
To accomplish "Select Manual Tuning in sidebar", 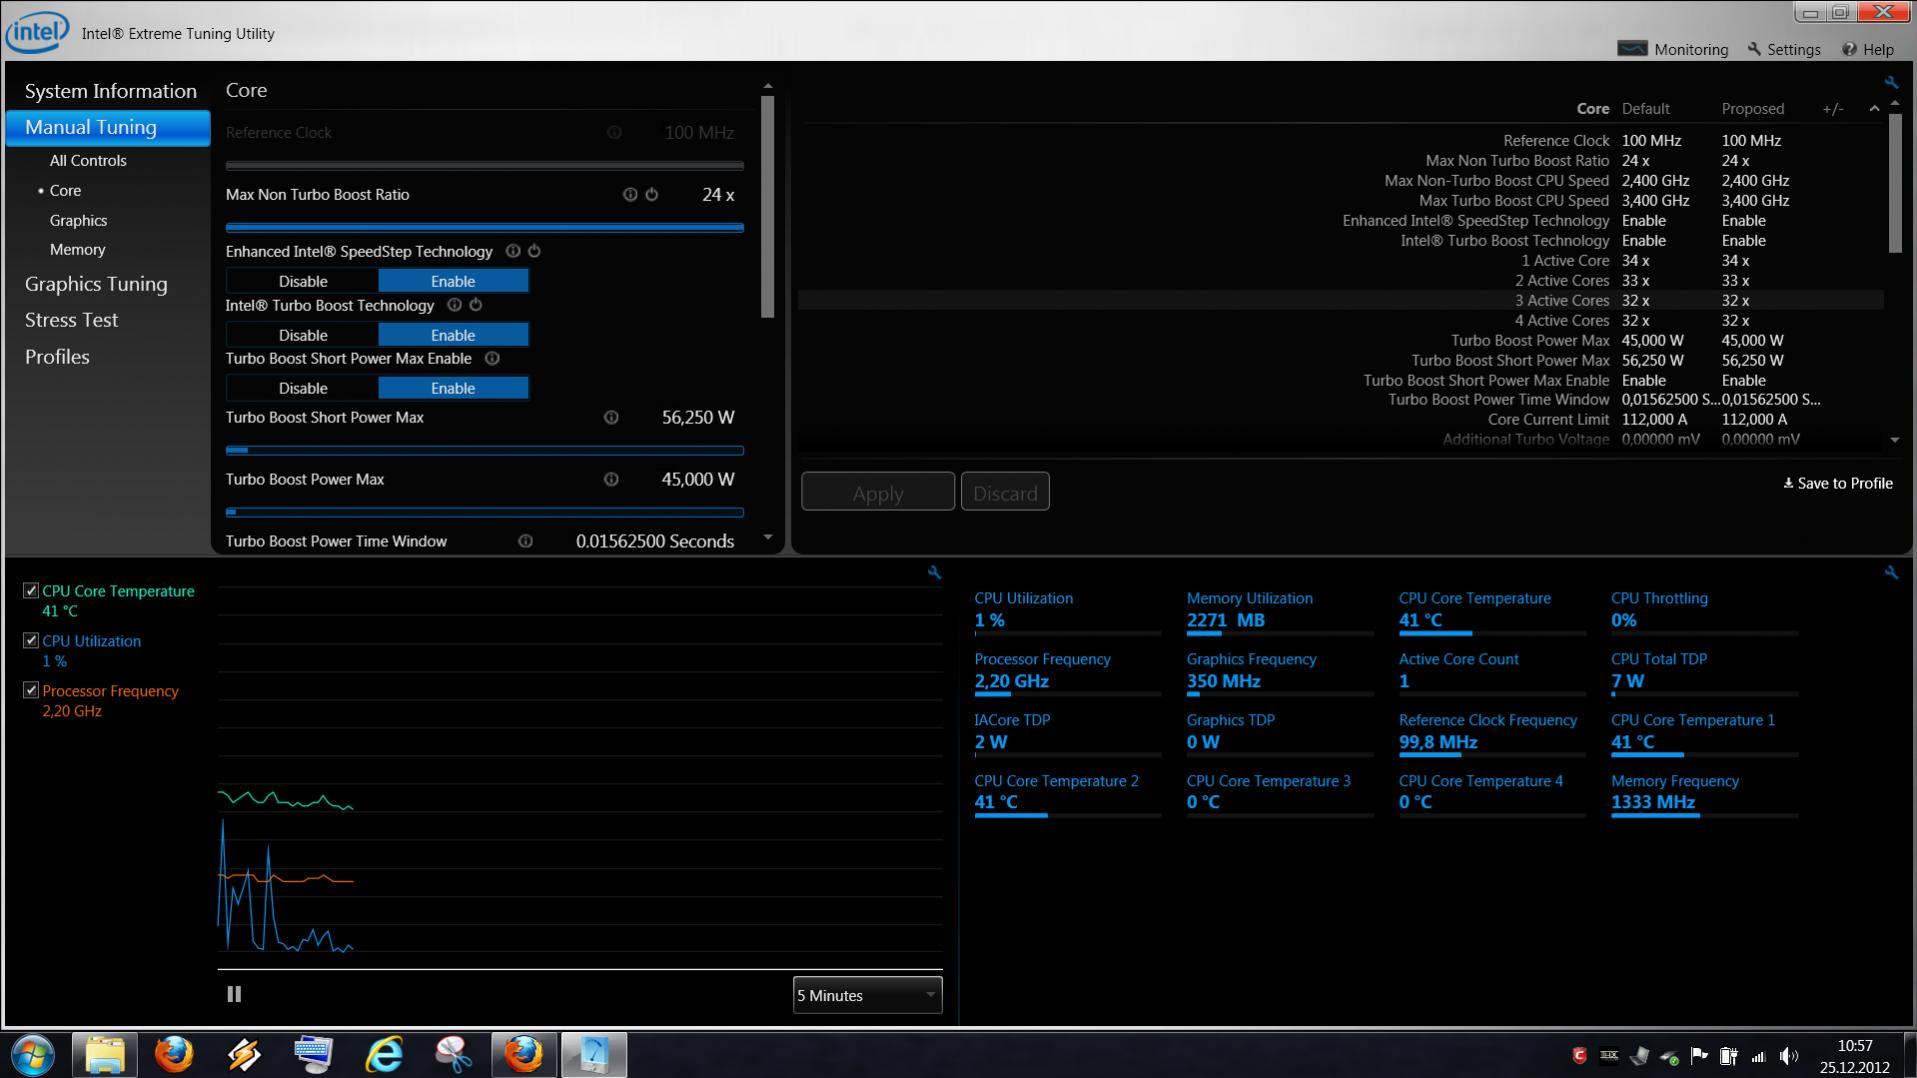I will point(108,127).
